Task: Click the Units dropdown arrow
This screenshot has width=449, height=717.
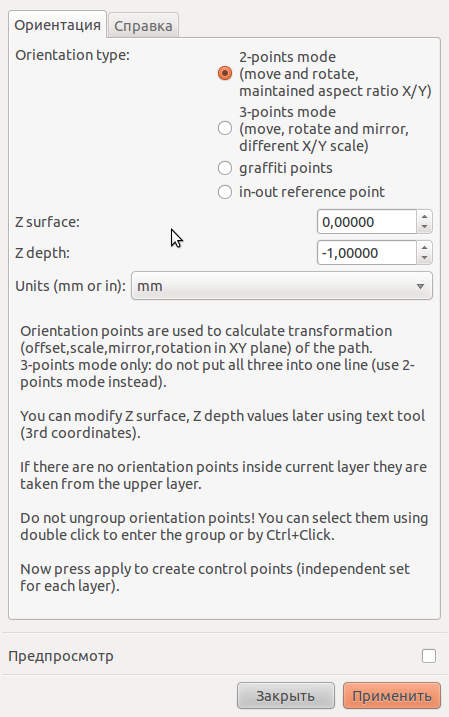Action: [420, 286]
